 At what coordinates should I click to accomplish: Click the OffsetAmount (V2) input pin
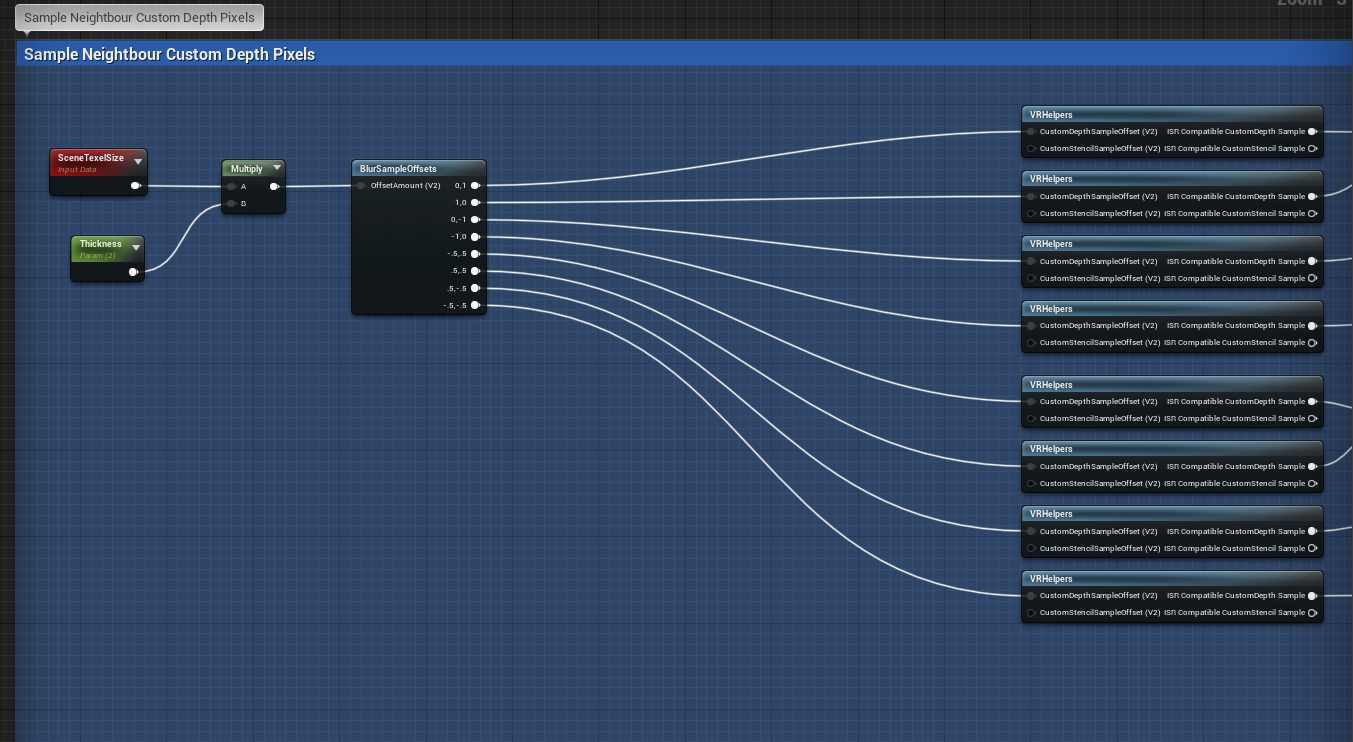tap(361, 185)
